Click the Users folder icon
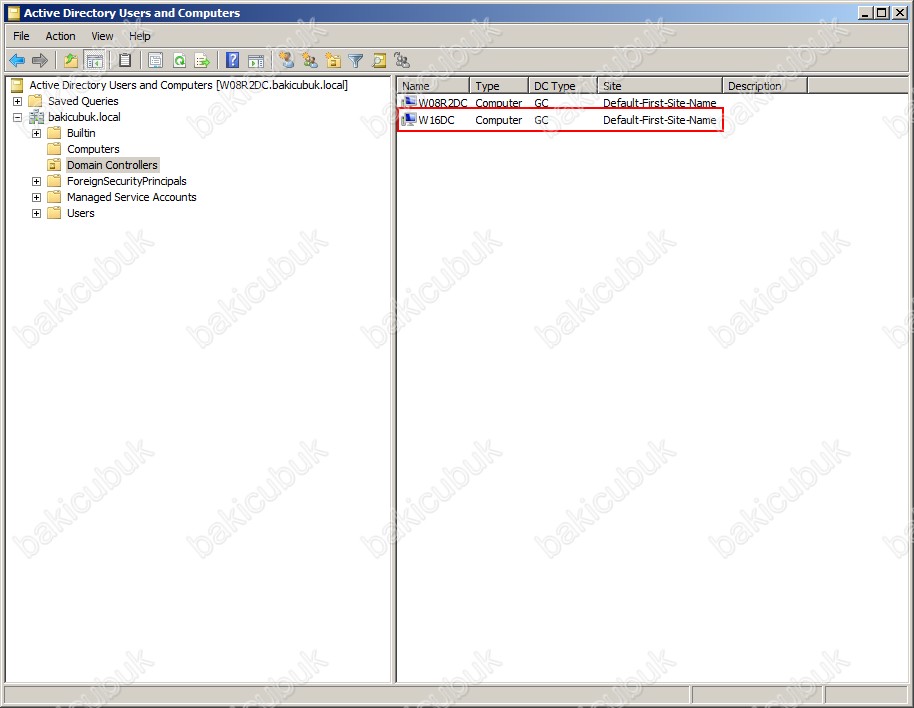The width and height of the screenshot is (914, 708). (x=54, y=213)
